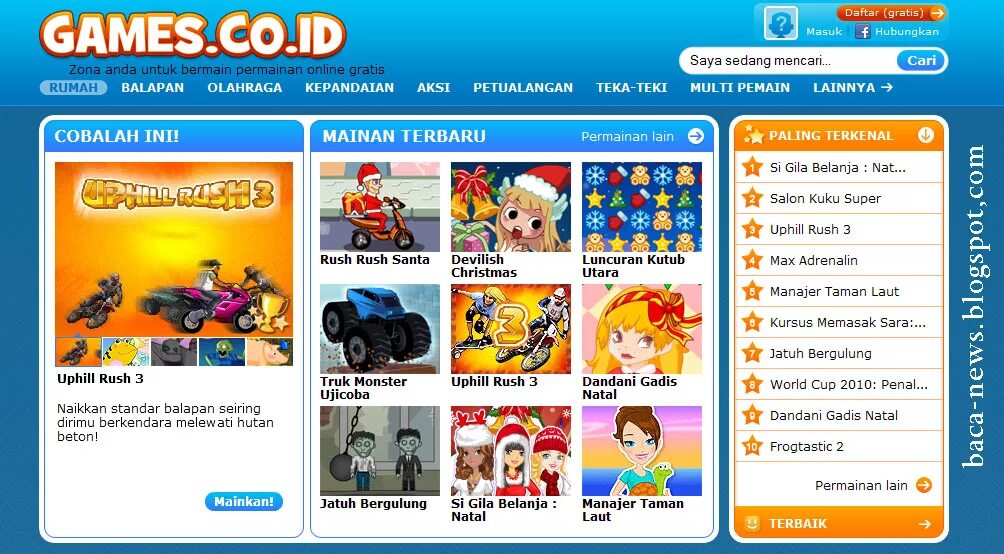Image resolution: width=1004 pixels, height=554 pixels.
Task: Click the search field Saya sedang mencari
Action: click(790, 61)
